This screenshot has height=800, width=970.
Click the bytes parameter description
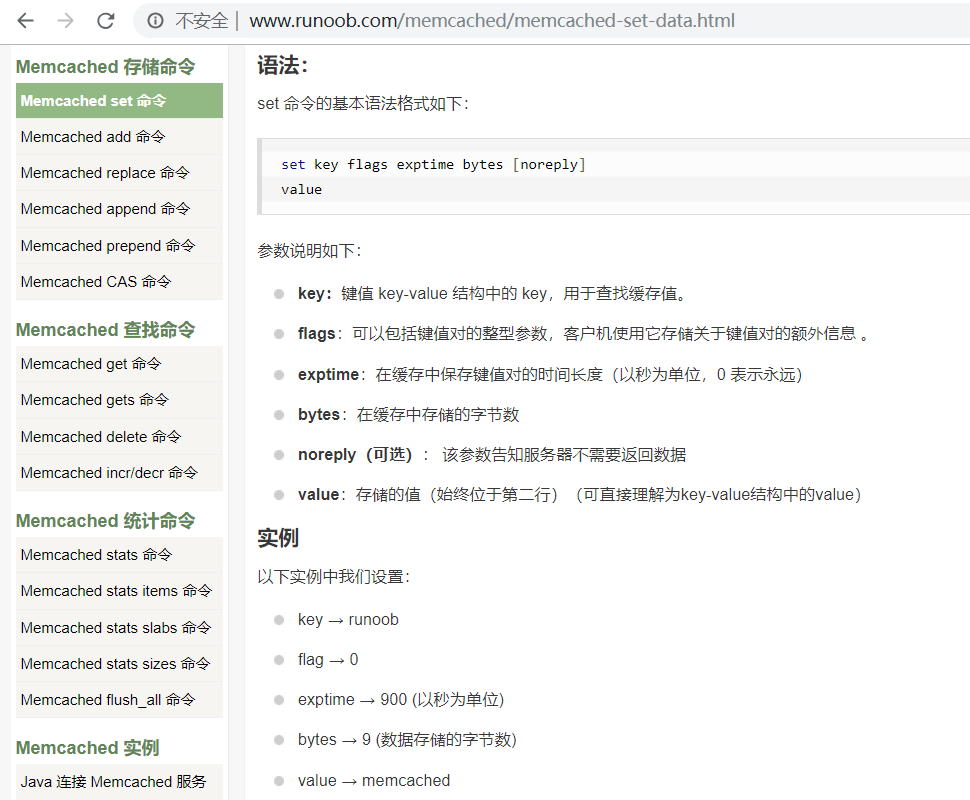(408, 415)
